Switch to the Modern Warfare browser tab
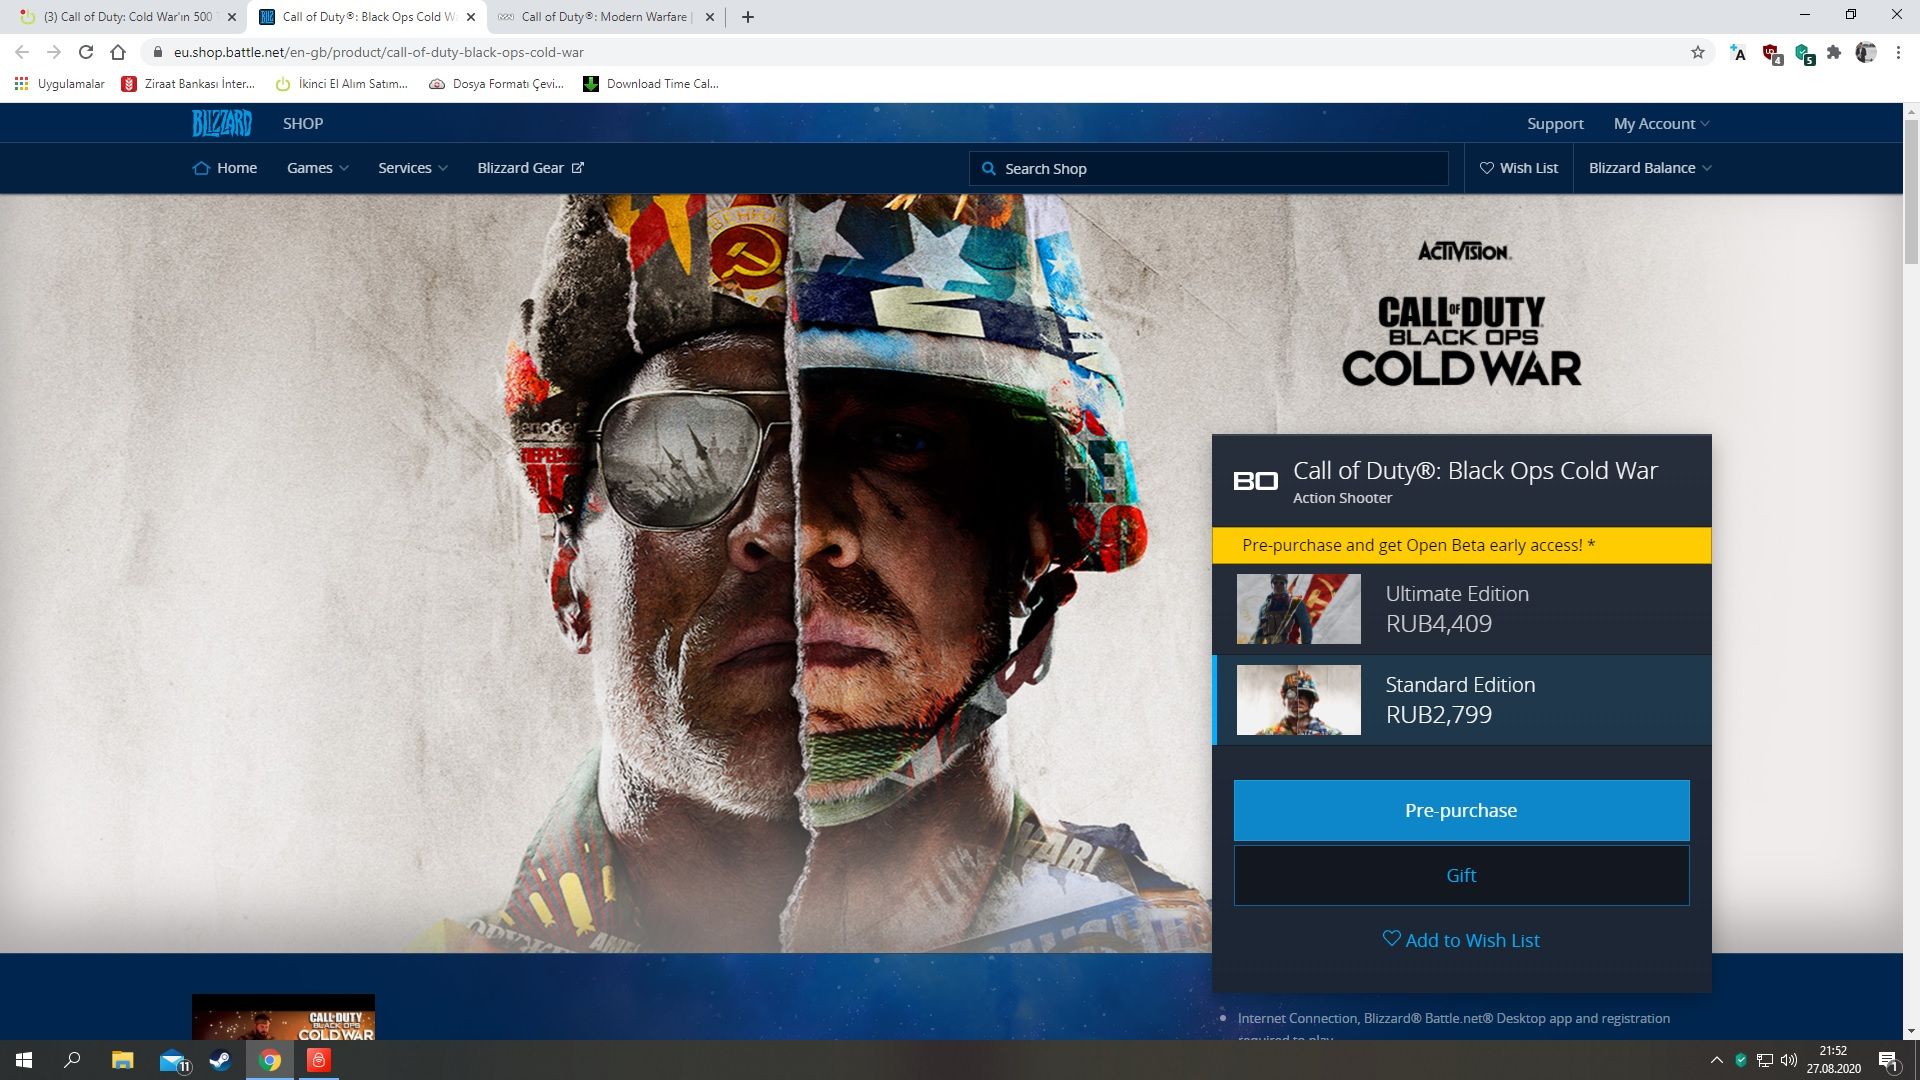Screen dimensions: 1920x1080 [x=603, y=17]
